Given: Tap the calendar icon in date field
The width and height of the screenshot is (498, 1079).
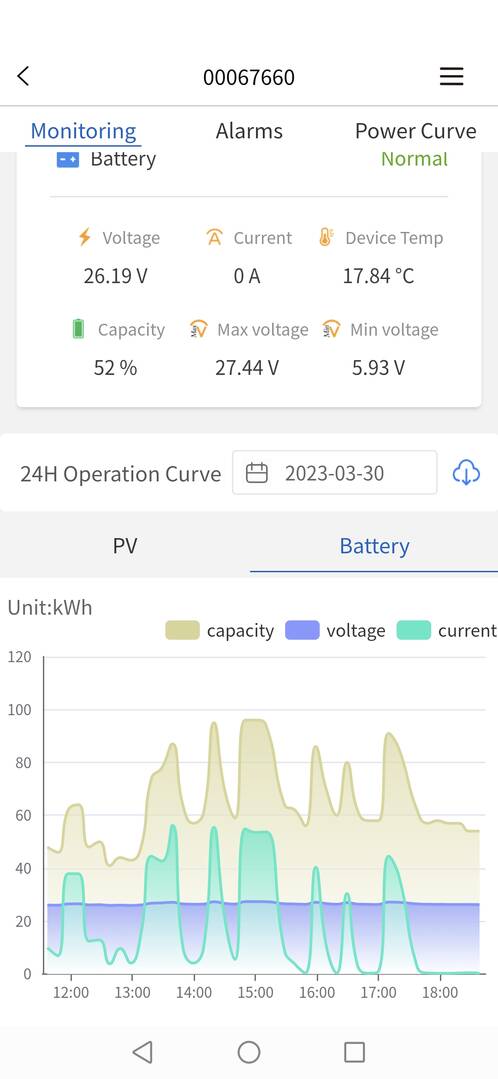Looking at the screenshot, I should click(257, 473).
